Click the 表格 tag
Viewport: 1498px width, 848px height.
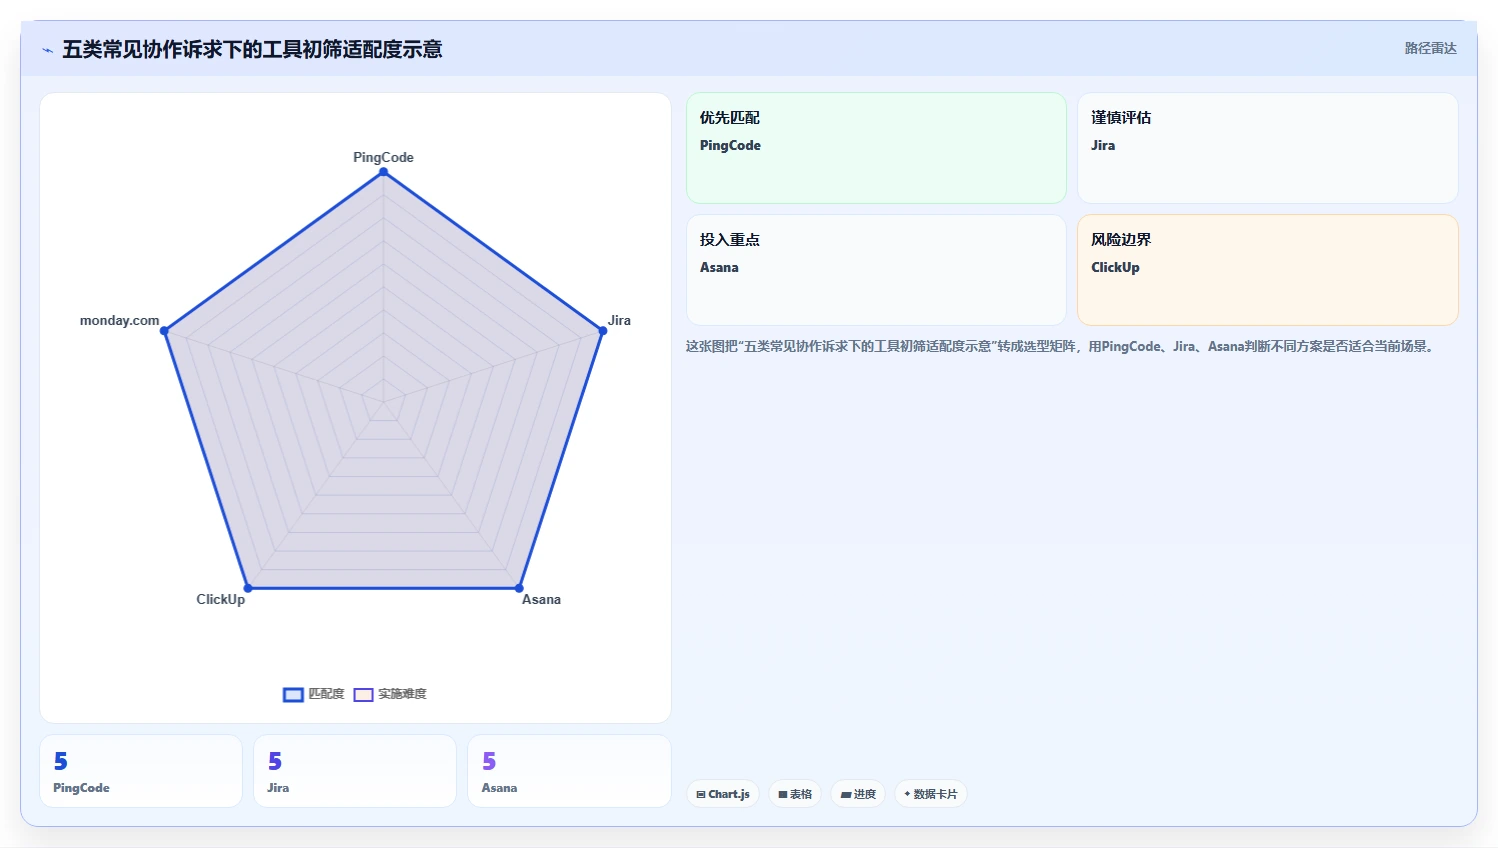pyautogui.click(x=795, y=794)
